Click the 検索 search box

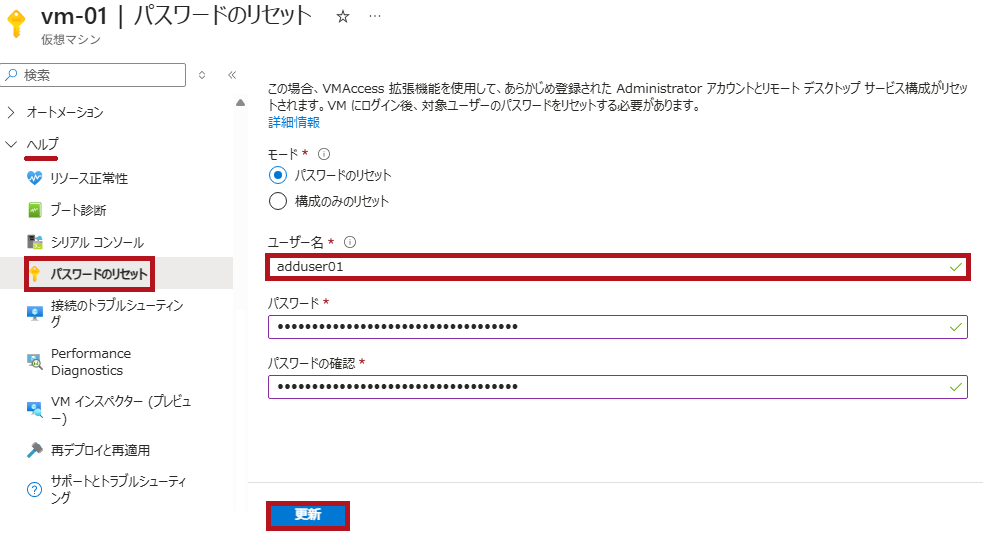tap(93, 75)
